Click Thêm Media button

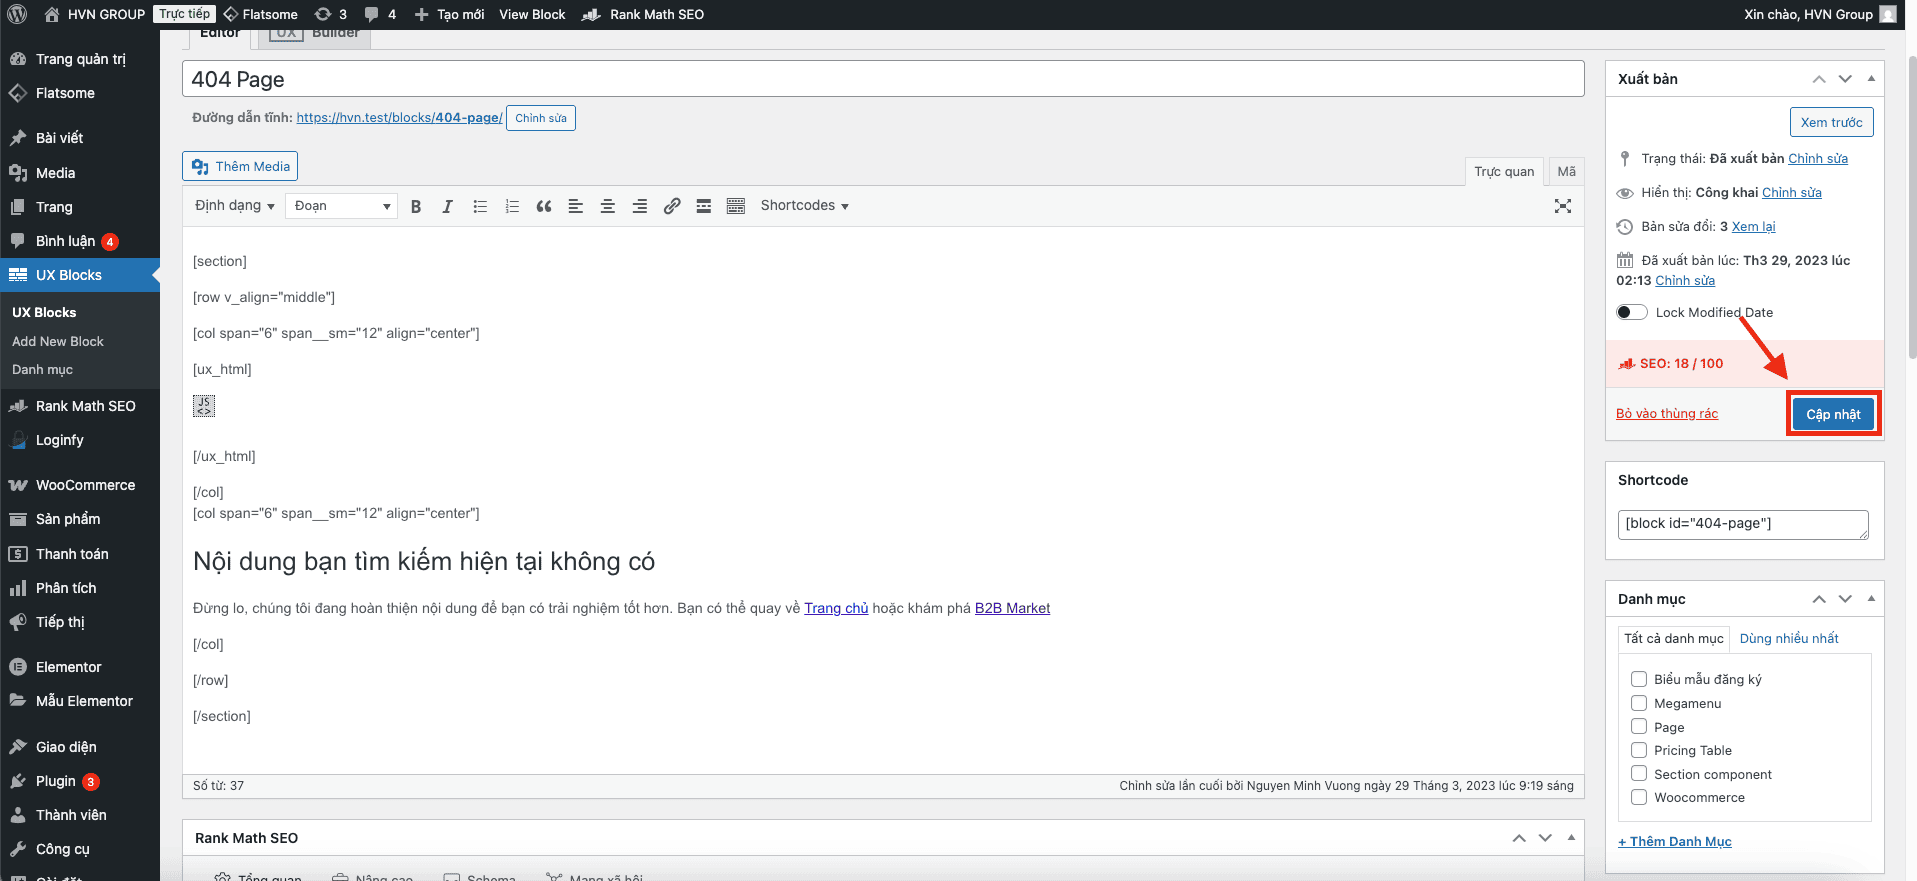240,166
